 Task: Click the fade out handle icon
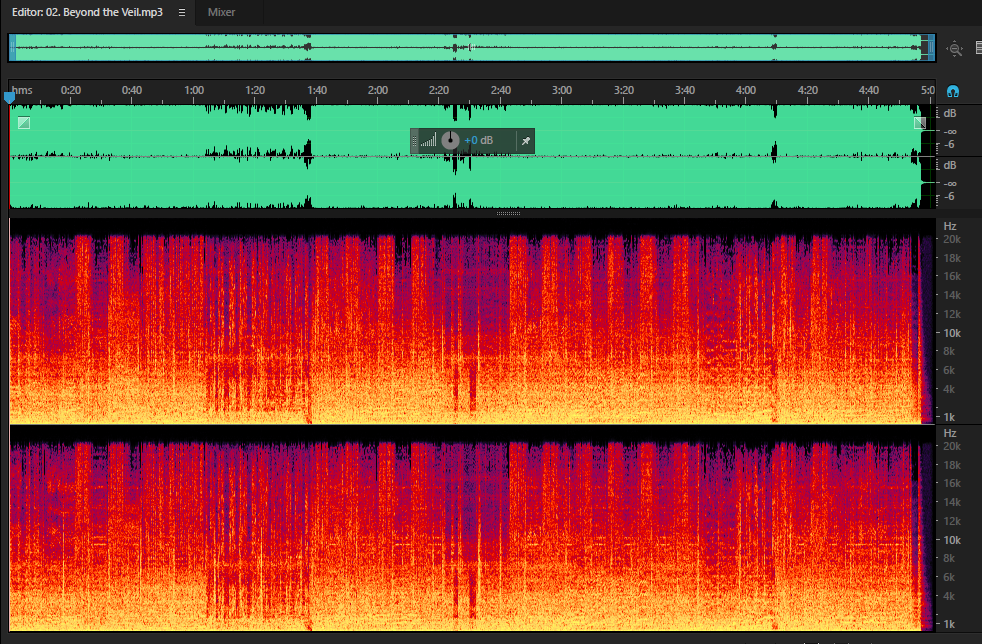(x=919, y=123)
